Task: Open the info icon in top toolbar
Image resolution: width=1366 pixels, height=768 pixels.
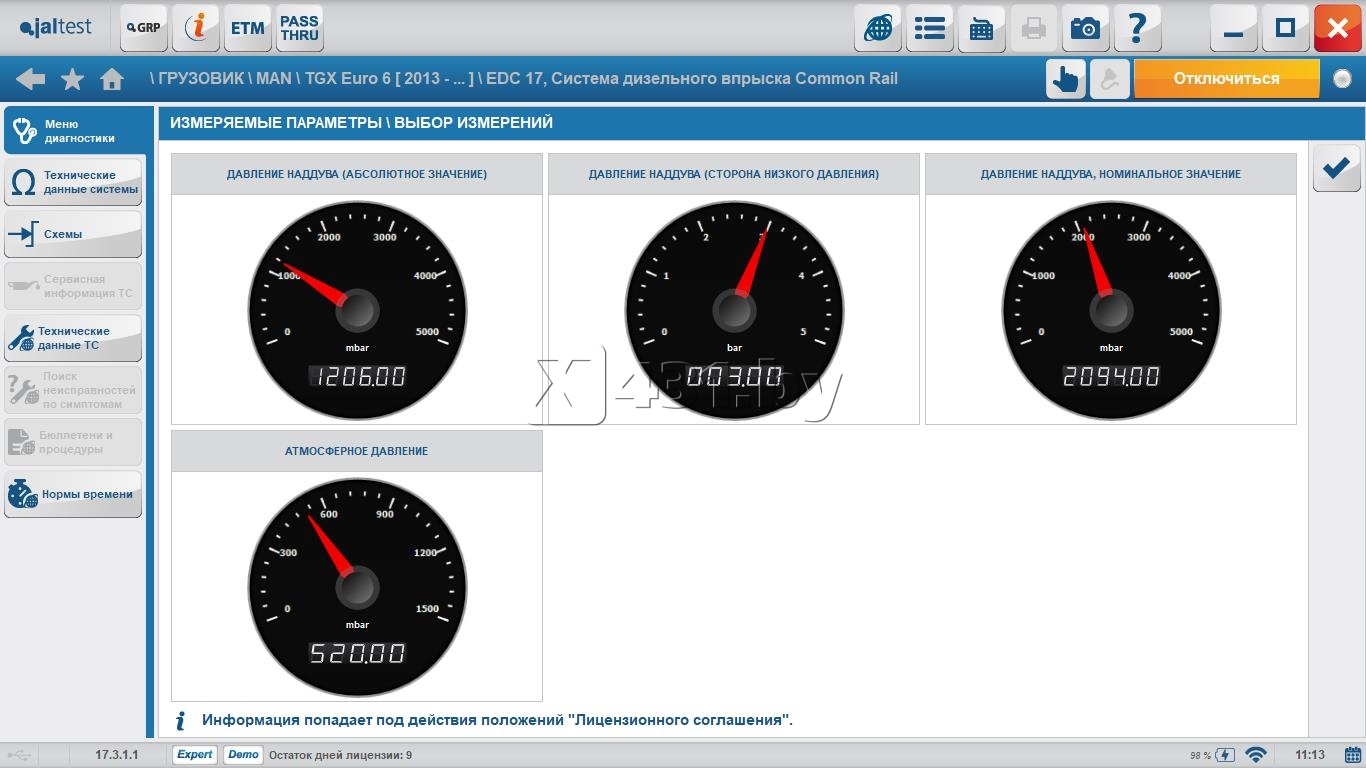Action: (196, 28)
